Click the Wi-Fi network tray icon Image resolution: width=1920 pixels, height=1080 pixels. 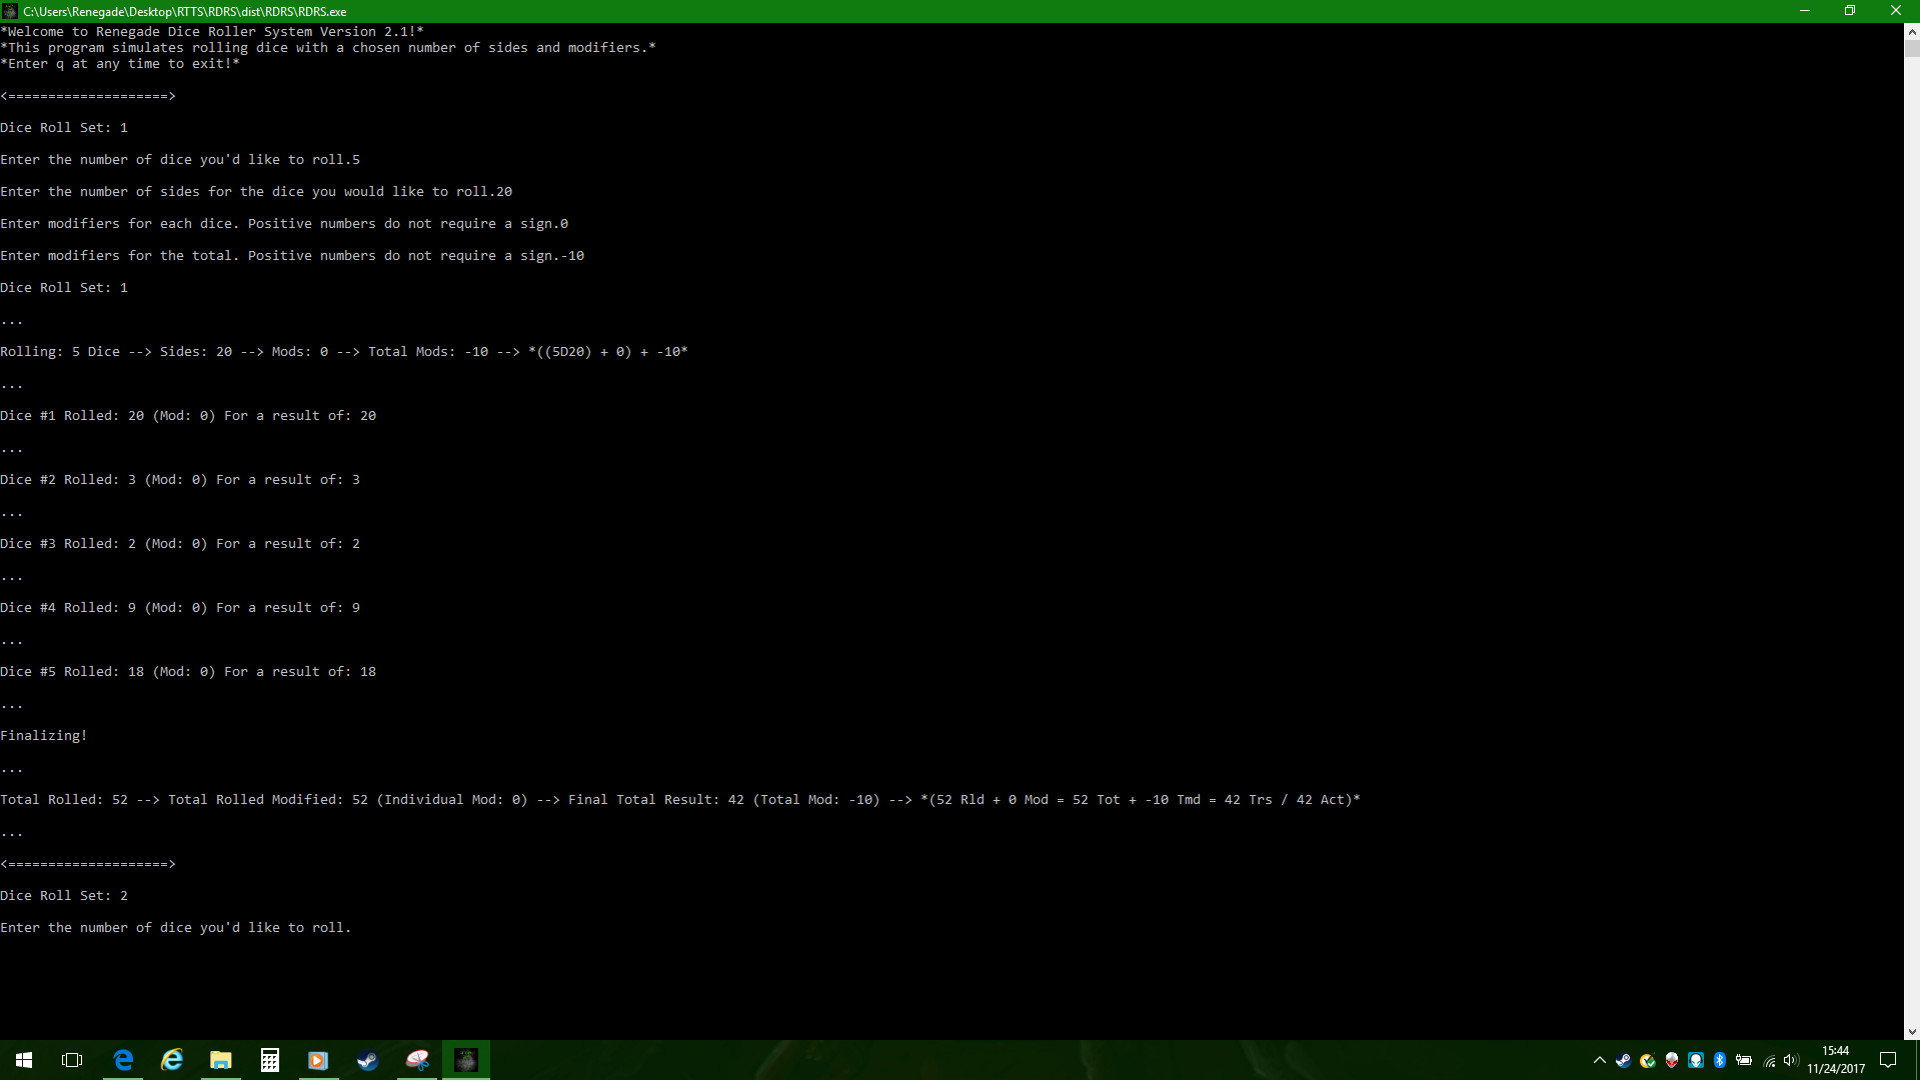(x=1769, y=1060)
